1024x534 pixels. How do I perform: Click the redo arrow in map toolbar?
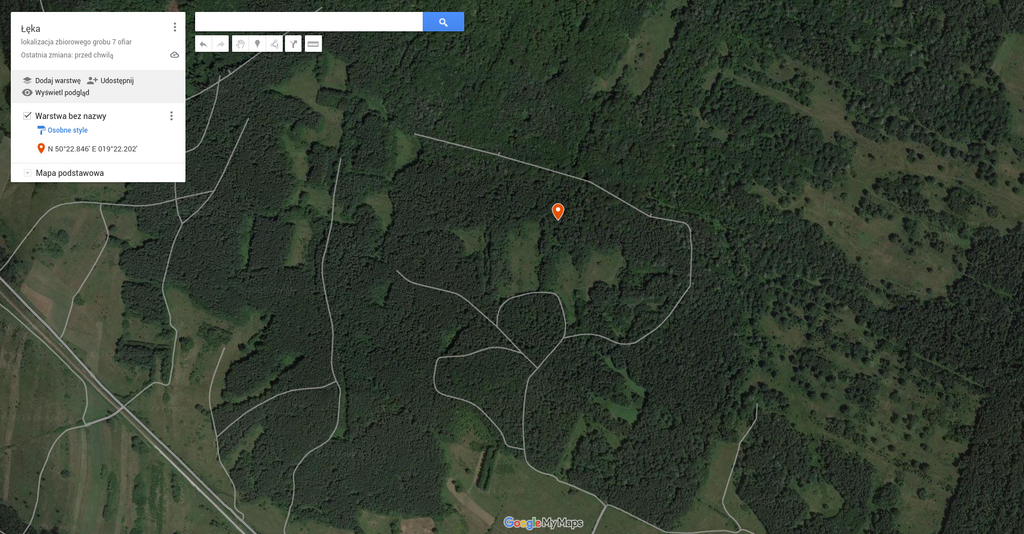click(x=220, y=44)
